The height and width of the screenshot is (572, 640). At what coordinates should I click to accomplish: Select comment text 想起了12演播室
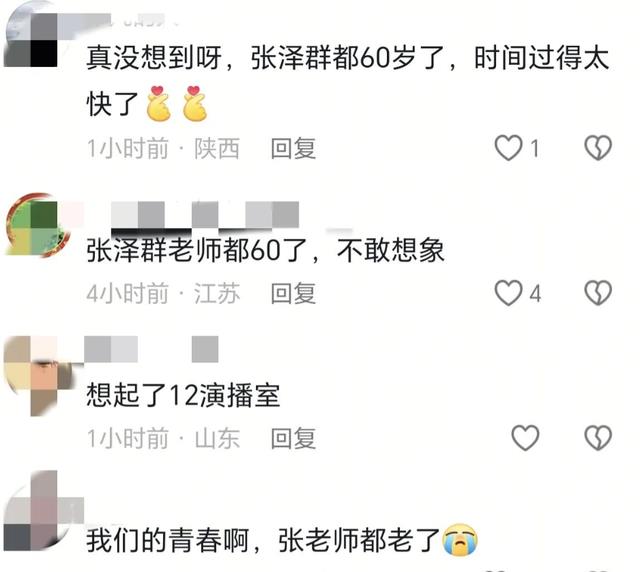point(183,395)
